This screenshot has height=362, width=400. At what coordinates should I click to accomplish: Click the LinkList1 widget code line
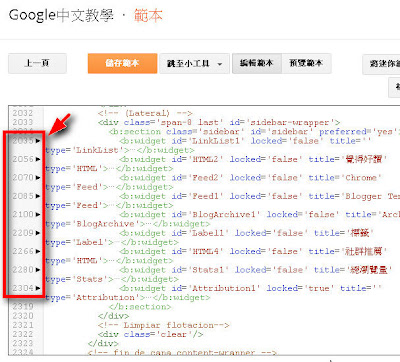pos(245,141)
